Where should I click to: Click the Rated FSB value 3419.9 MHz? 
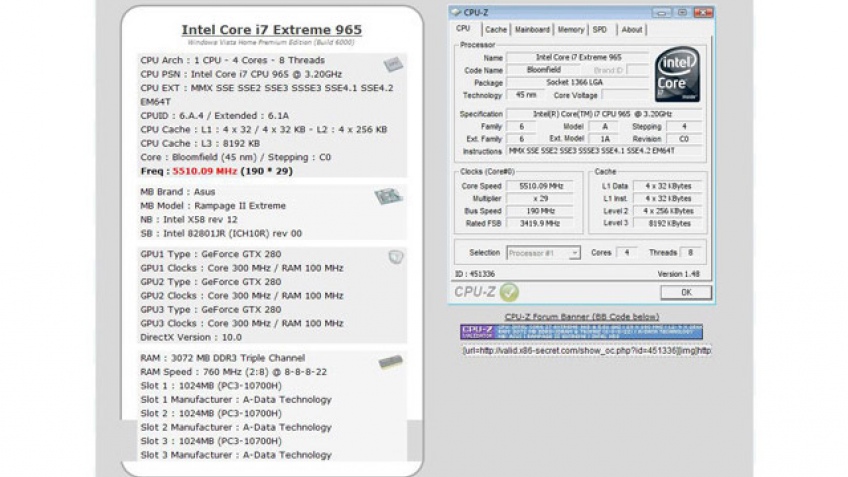pyautogui.click(x=541, y=223)
